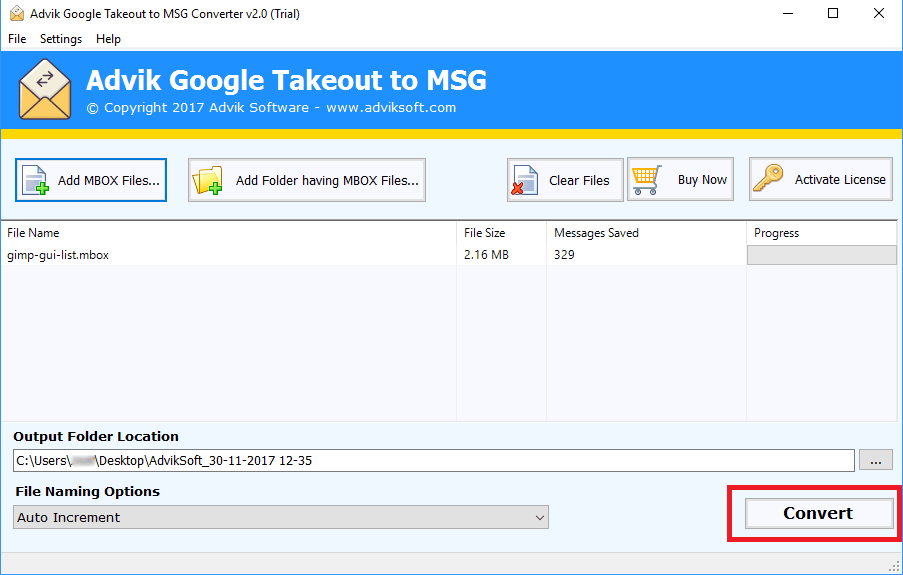Open the Help menu
The width and height of the screenshot is (903, 575).
pos(108,39)
